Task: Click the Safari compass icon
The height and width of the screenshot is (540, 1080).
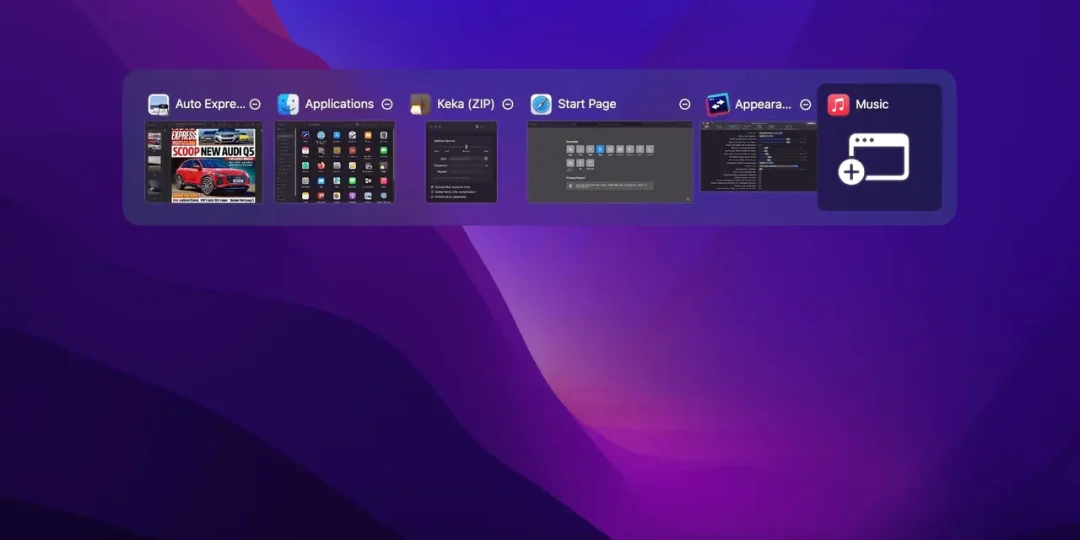Action: (x=541, y=105)
